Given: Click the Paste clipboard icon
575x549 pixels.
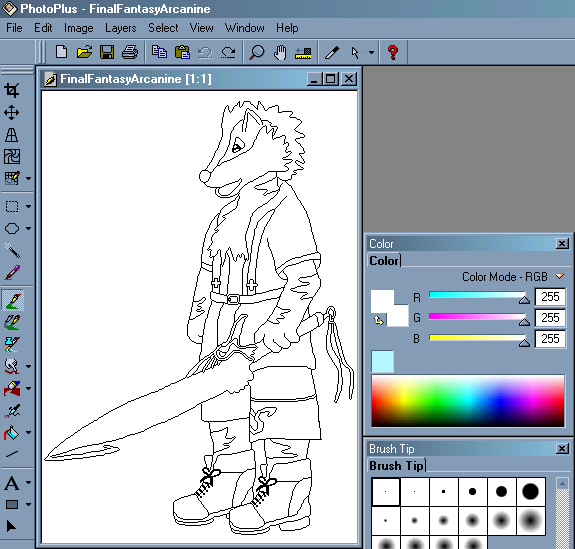Looking at the screenshot, I should coord(182,52).
